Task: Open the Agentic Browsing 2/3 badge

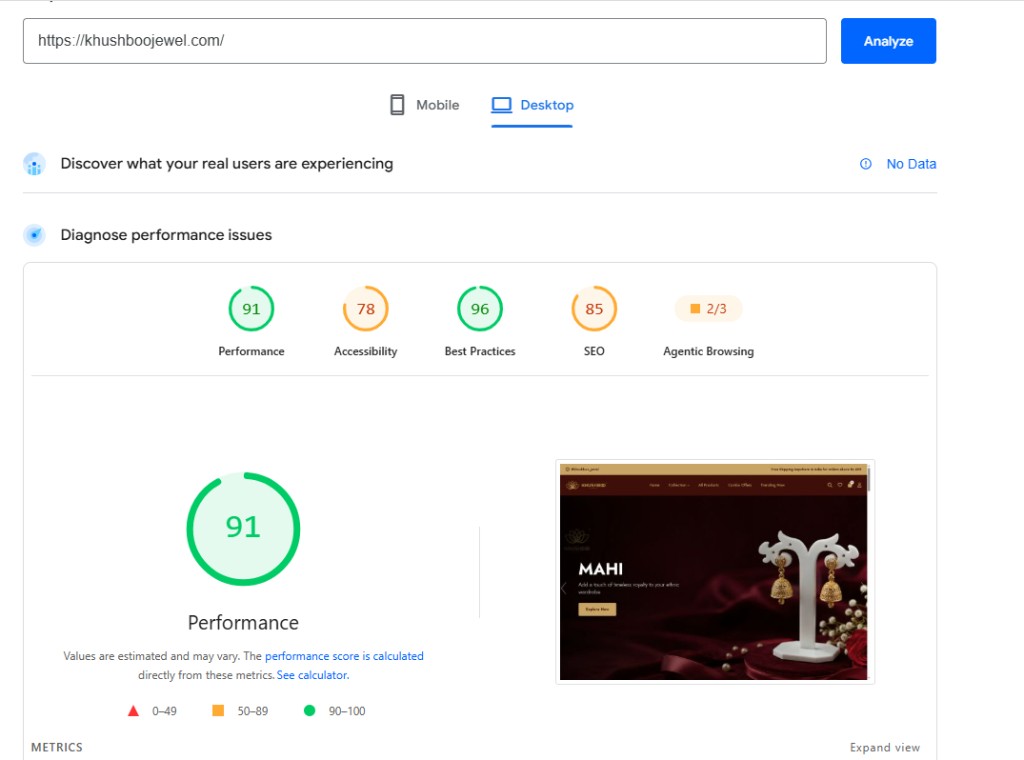Action: pyautogui.click(x=709, y=309)
